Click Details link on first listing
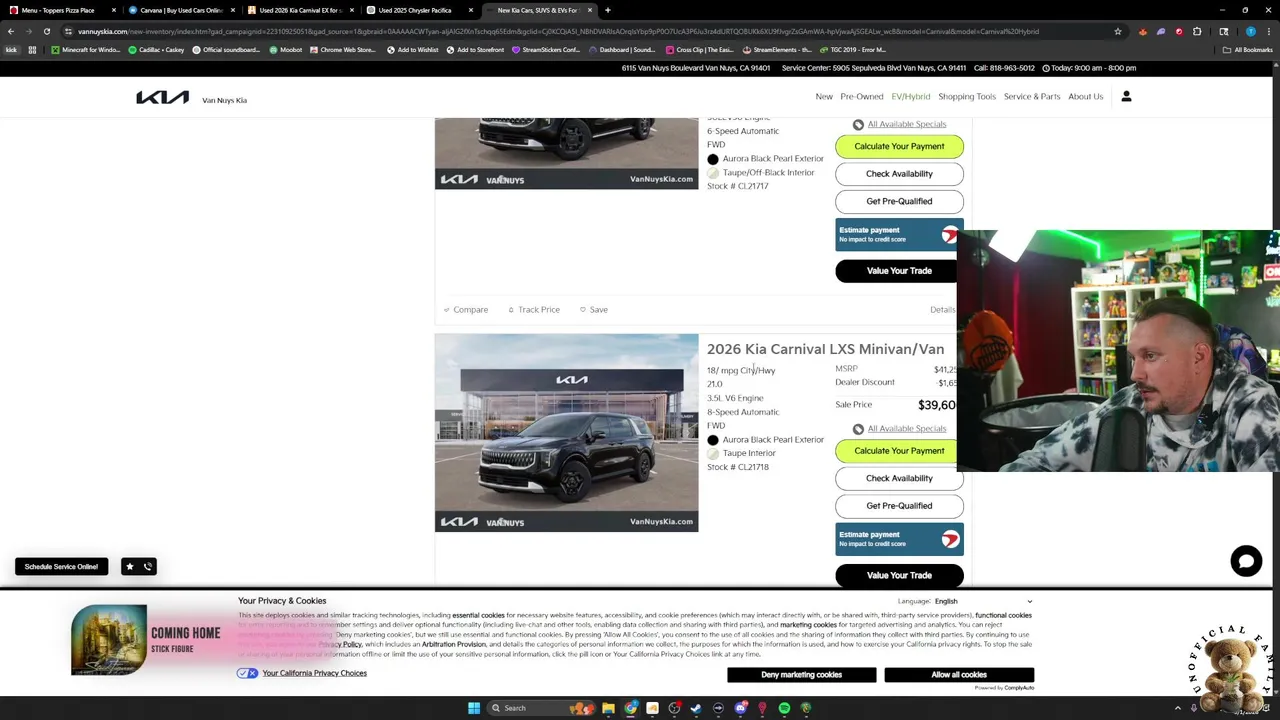Screen dimensions: 1280x720 942,310
